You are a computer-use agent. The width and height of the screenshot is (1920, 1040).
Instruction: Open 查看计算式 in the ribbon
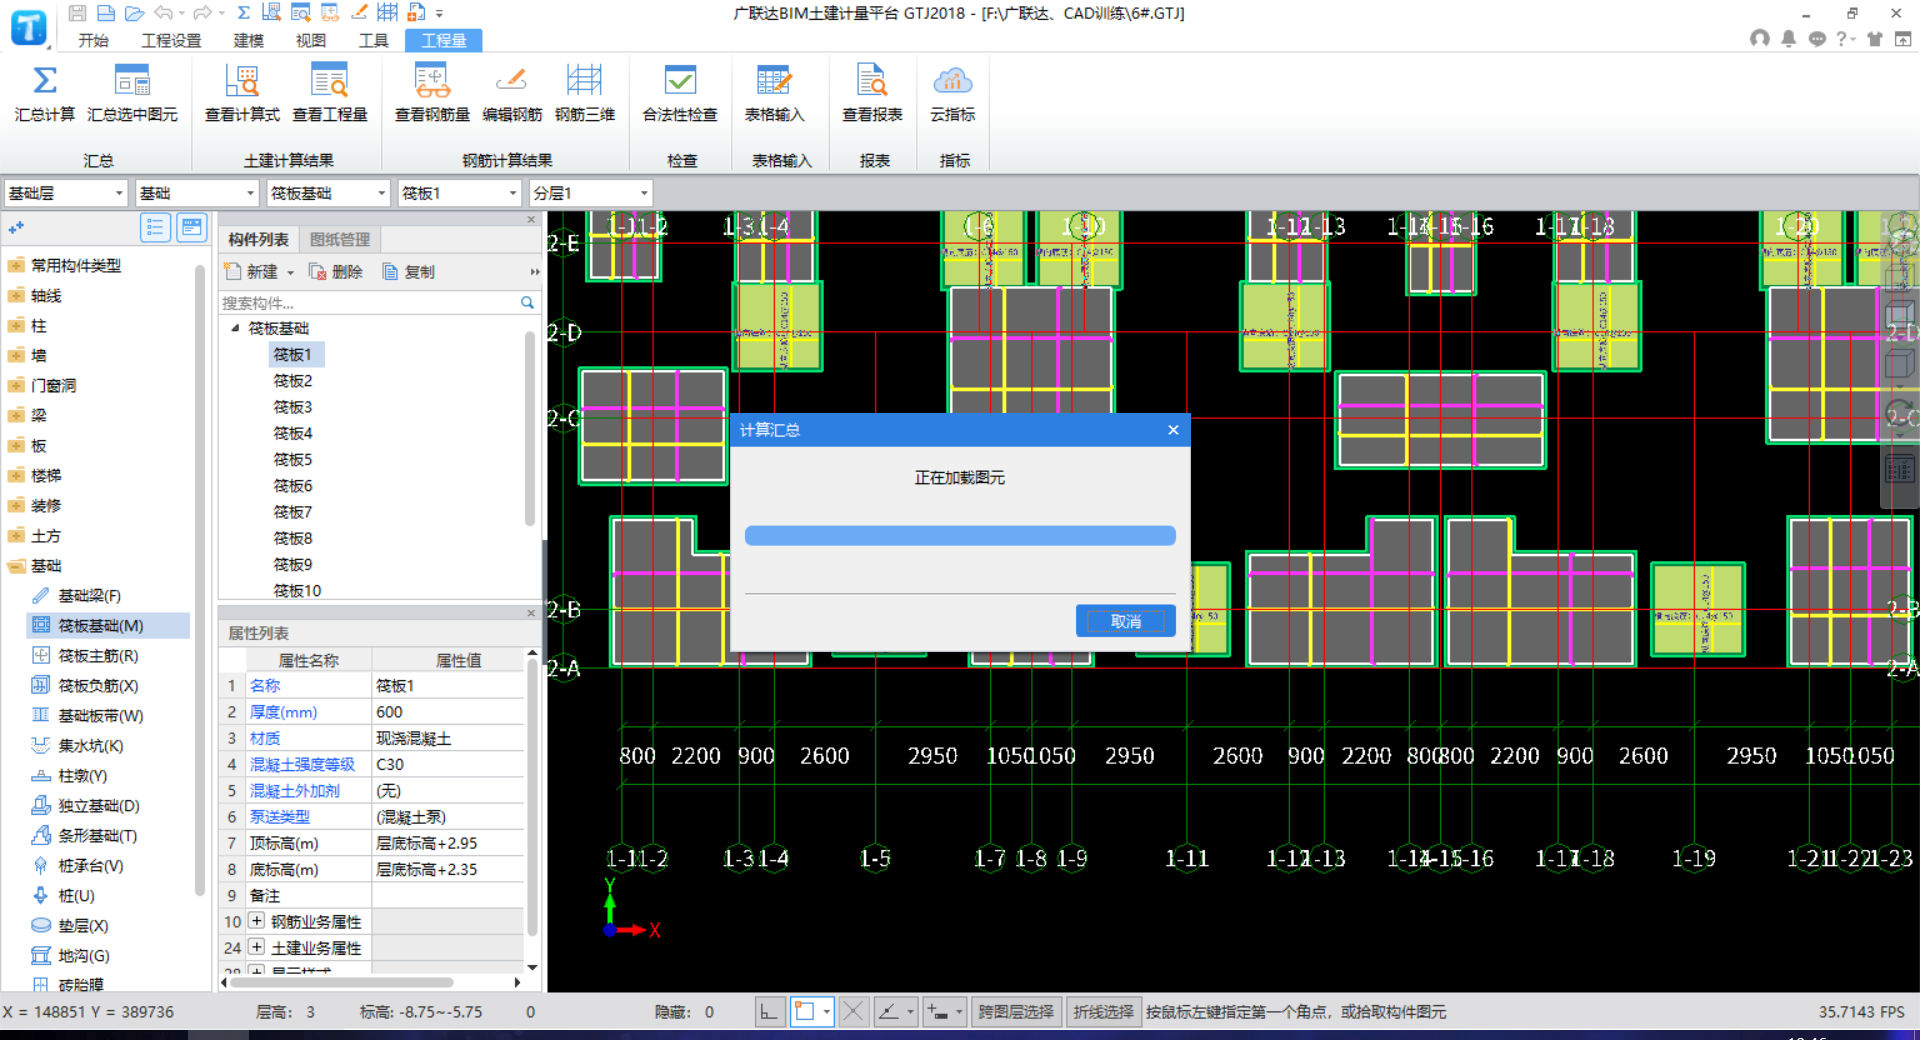[242, 93]
